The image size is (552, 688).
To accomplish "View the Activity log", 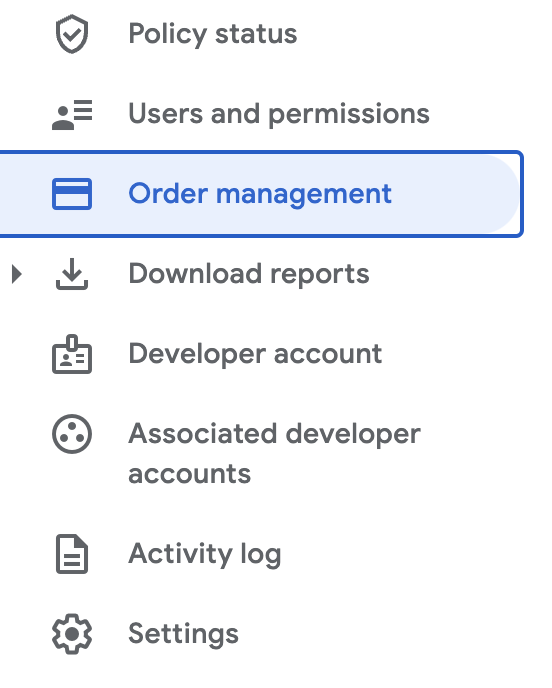I will click(204, 554).
